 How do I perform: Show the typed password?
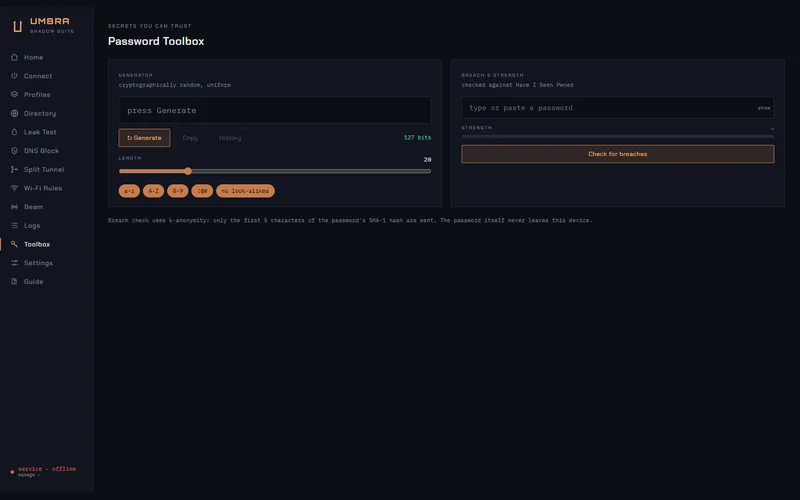click(x=764, y=108)
